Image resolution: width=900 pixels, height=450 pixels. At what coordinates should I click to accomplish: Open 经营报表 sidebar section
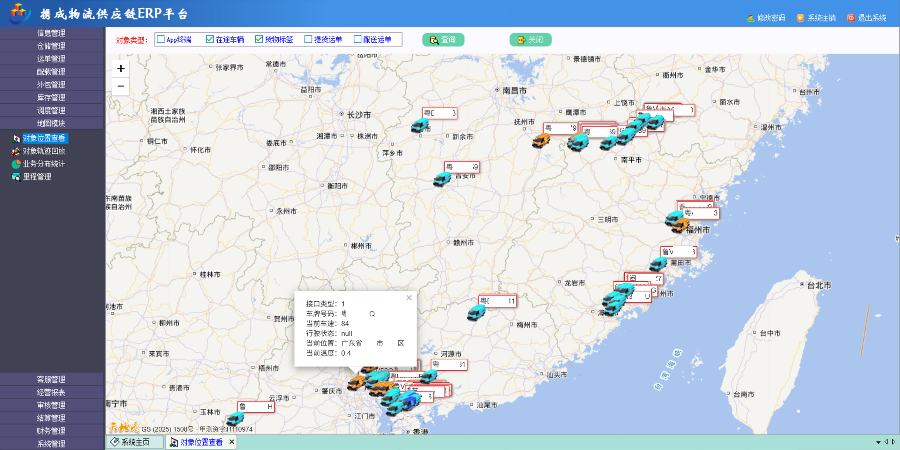point(52,393)
